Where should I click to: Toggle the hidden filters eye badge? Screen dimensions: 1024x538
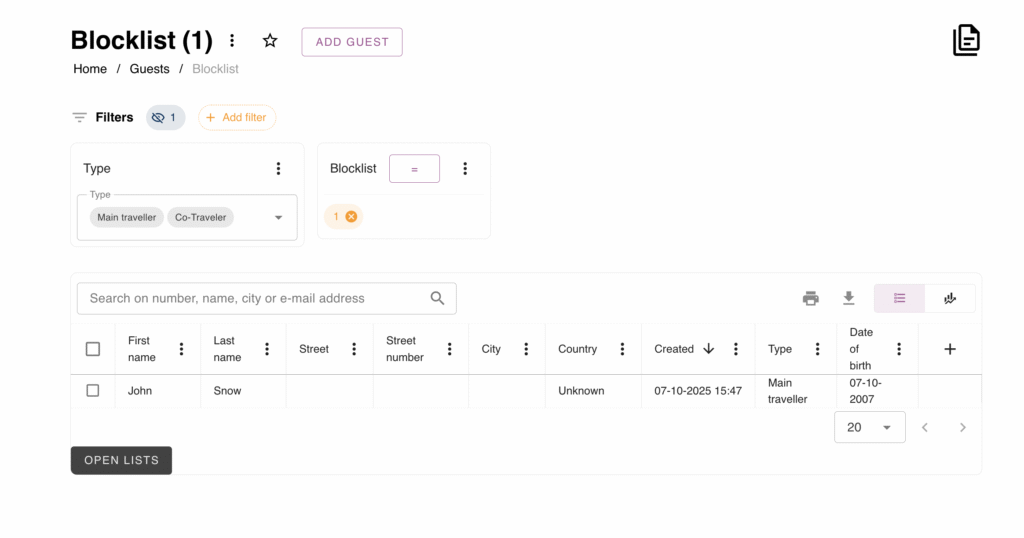point(165,118)
